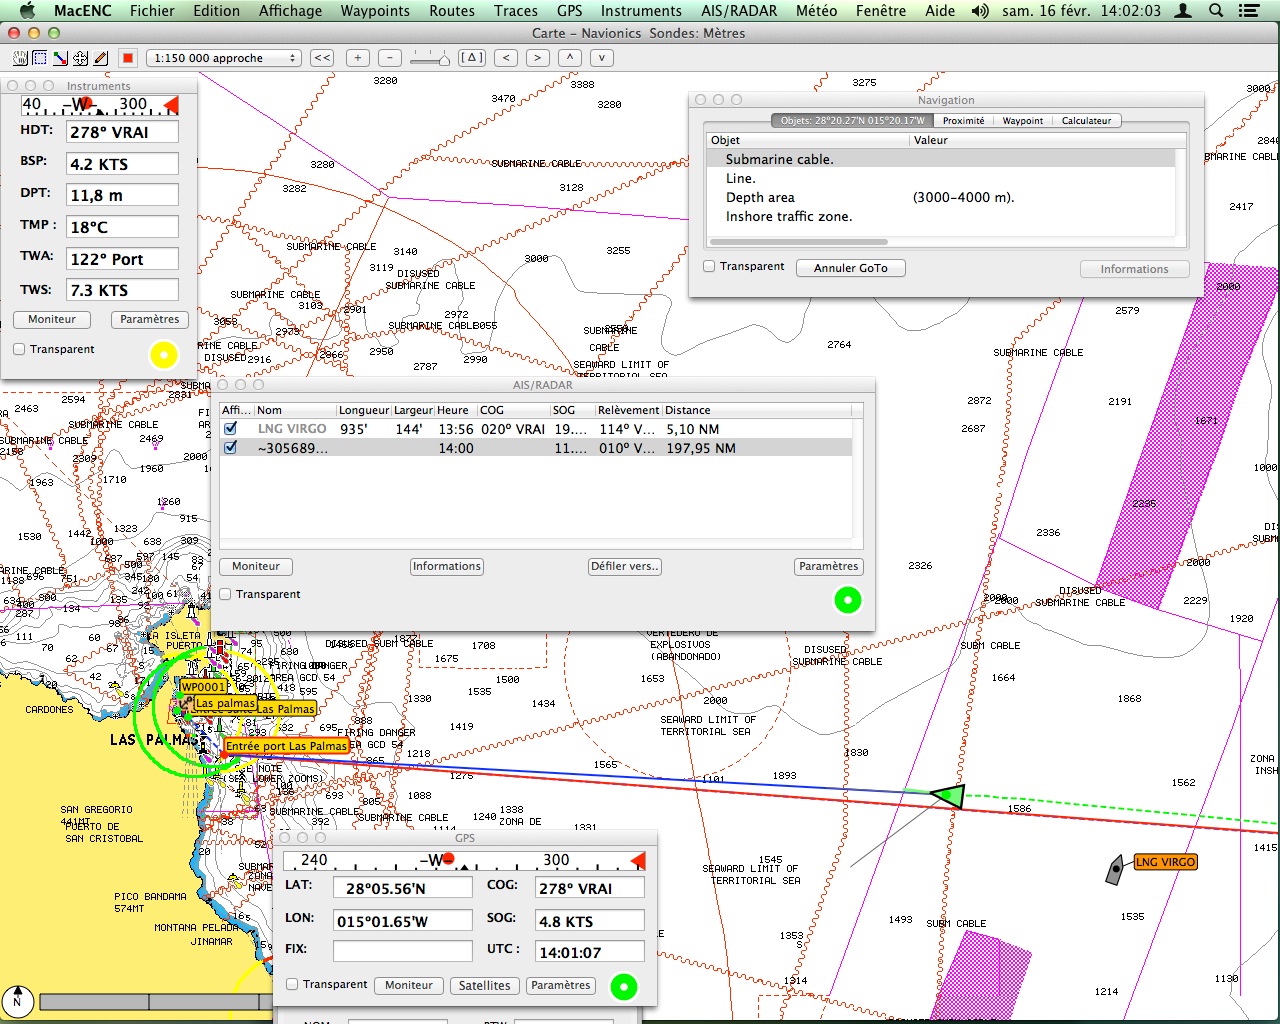Open the Waypoints menu
This screenshot has width=1280, height=1024.
point(375,11)
